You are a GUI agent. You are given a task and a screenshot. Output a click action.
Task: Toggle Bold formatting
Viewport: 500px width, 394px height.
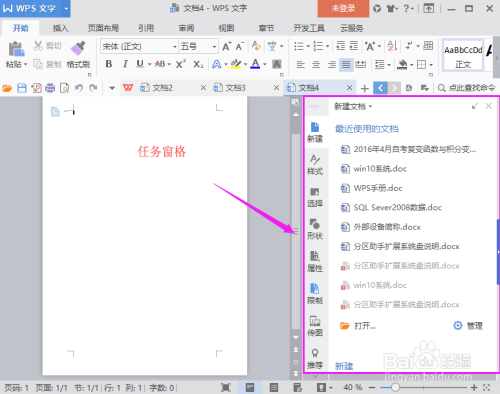point(109,64)
